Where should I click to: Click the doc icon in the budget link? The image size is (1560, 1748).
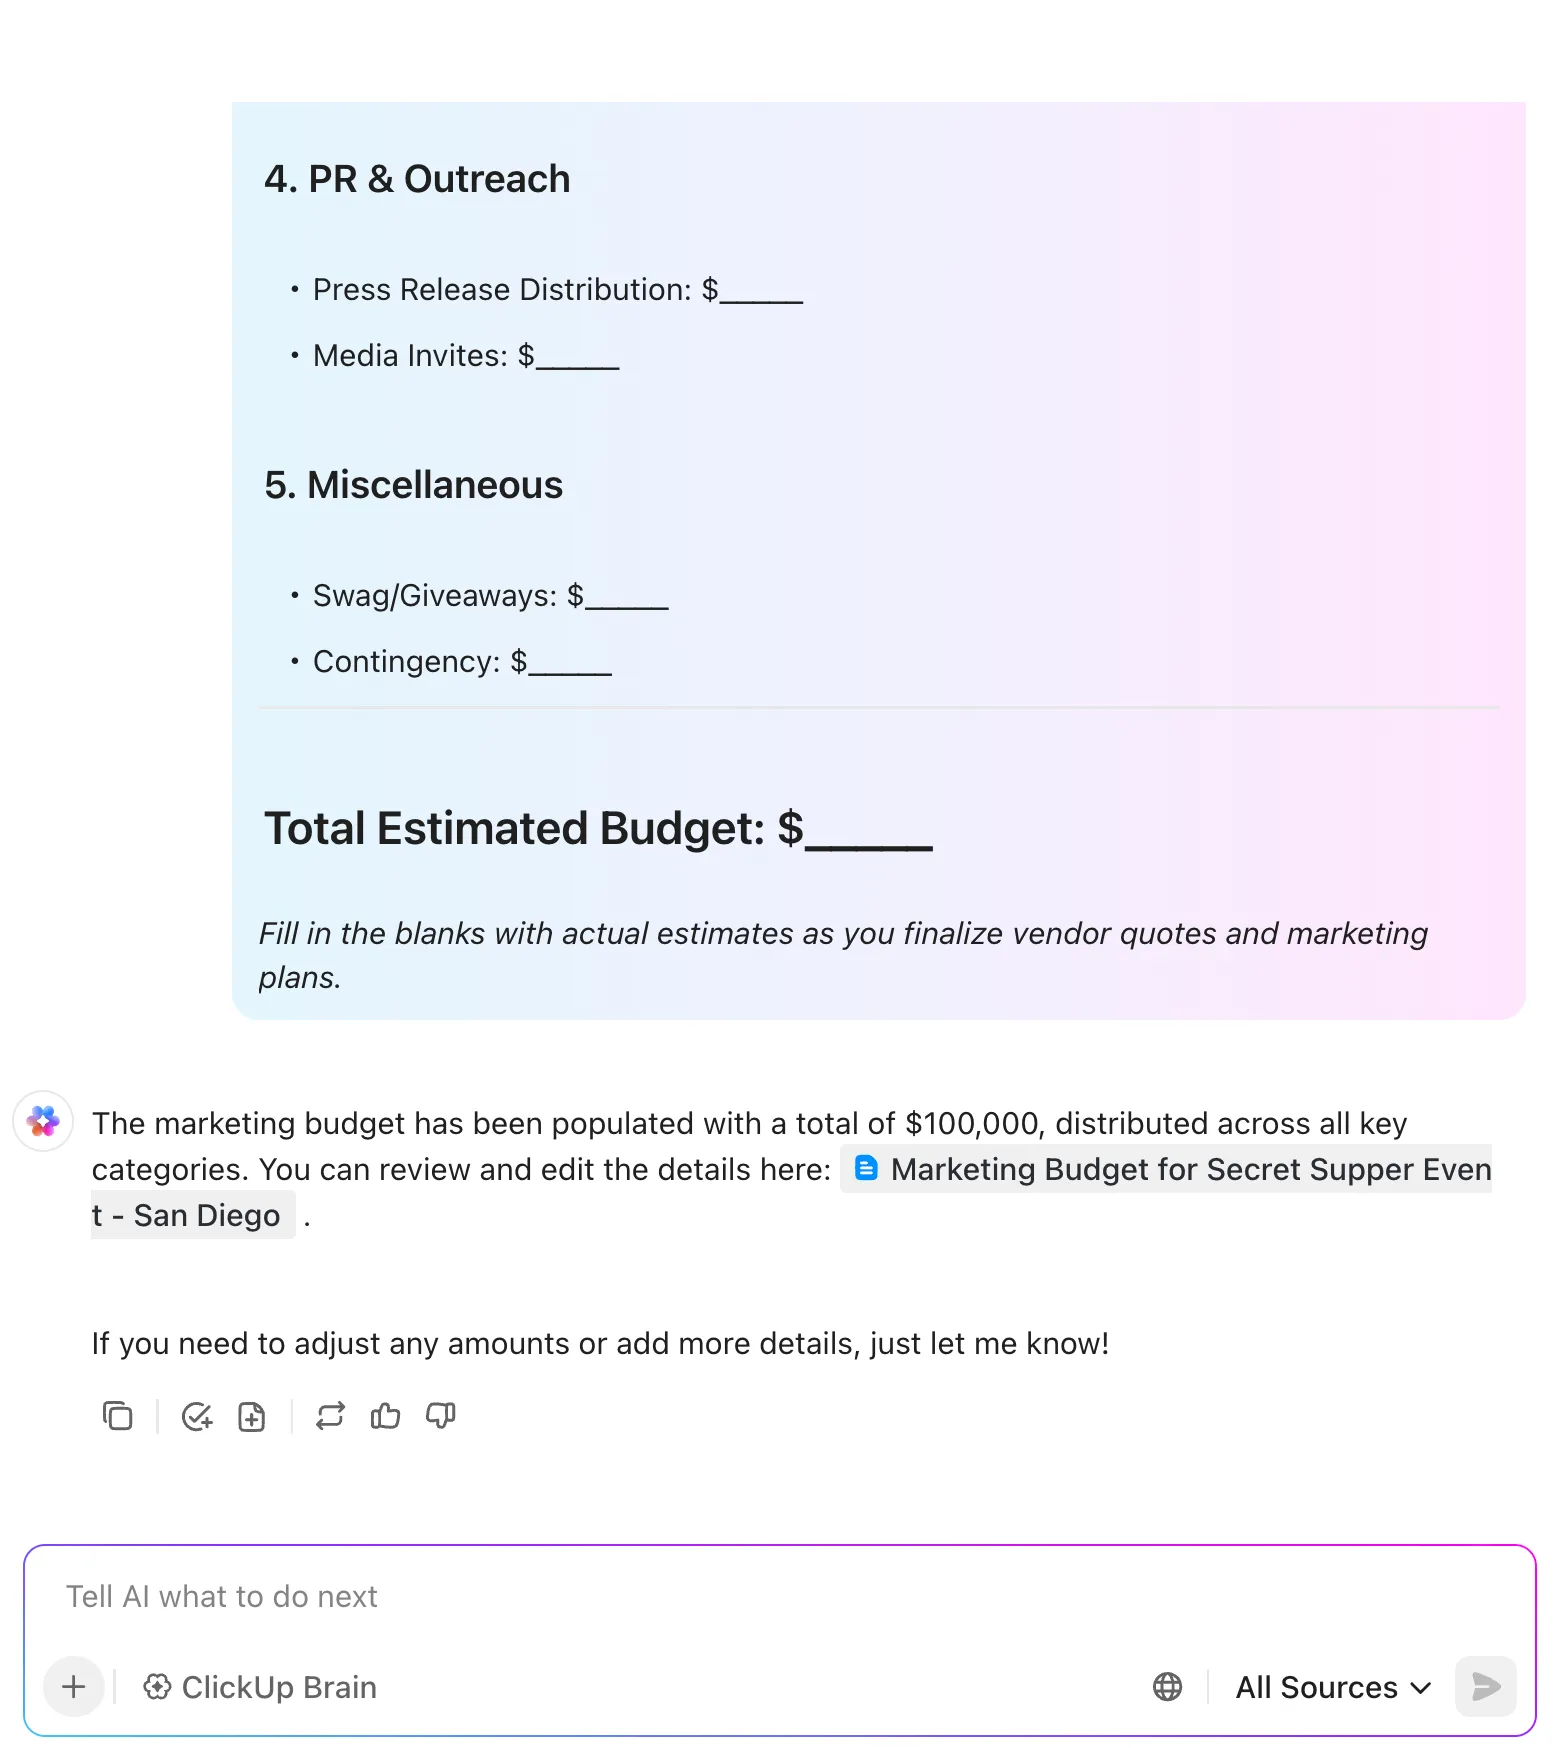[866, 1168]
